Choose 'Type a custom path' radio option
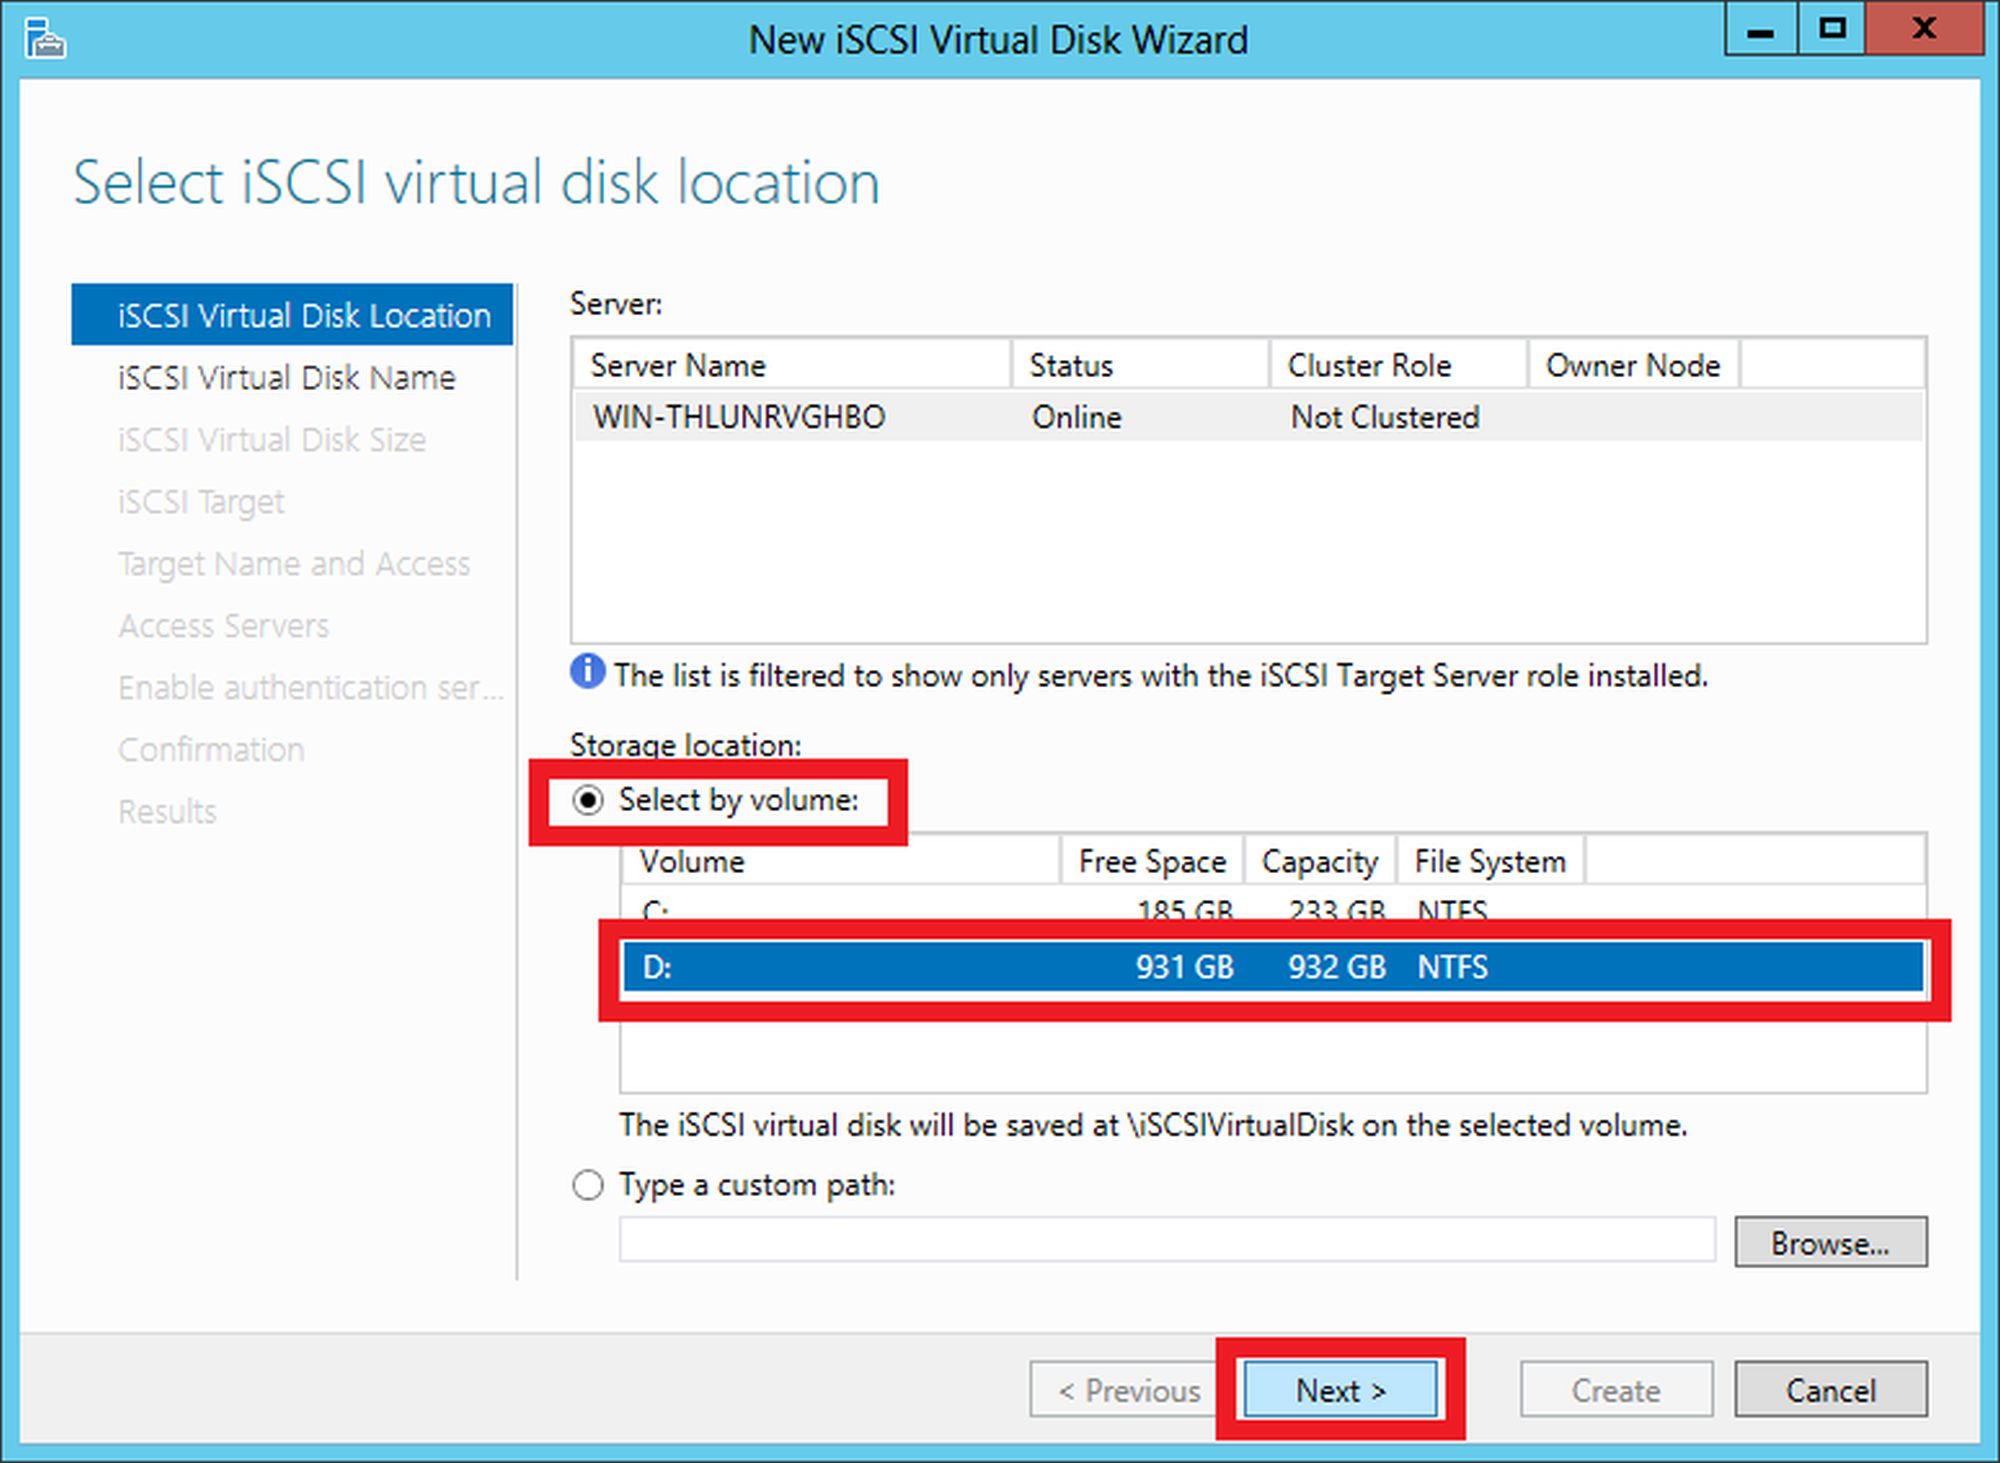The height and width of the screenshot is (1463, 2000). click(588, 1186)
